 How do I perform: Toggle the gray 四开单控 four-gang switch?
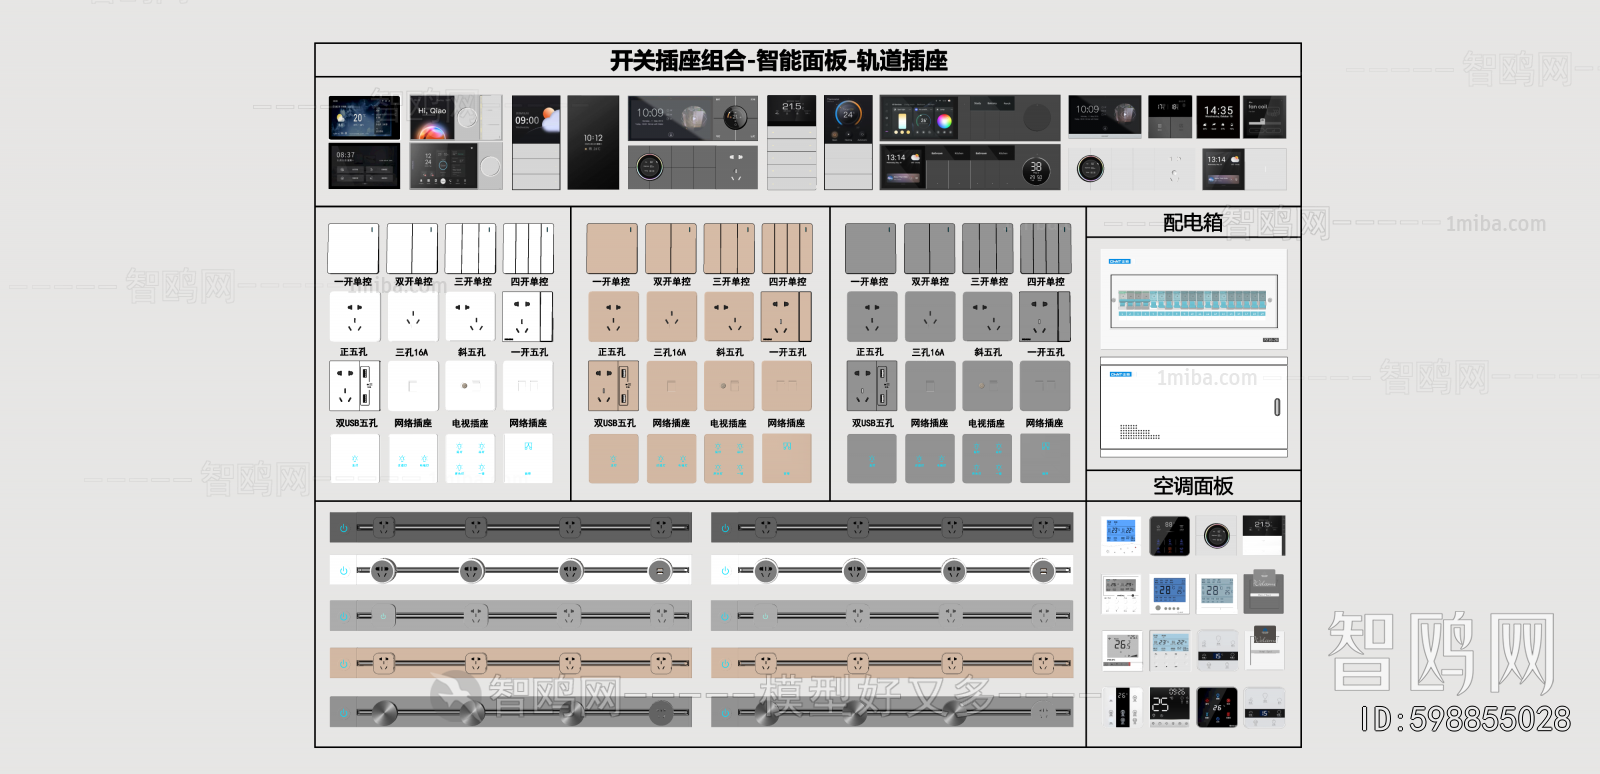pos(1045,248)
